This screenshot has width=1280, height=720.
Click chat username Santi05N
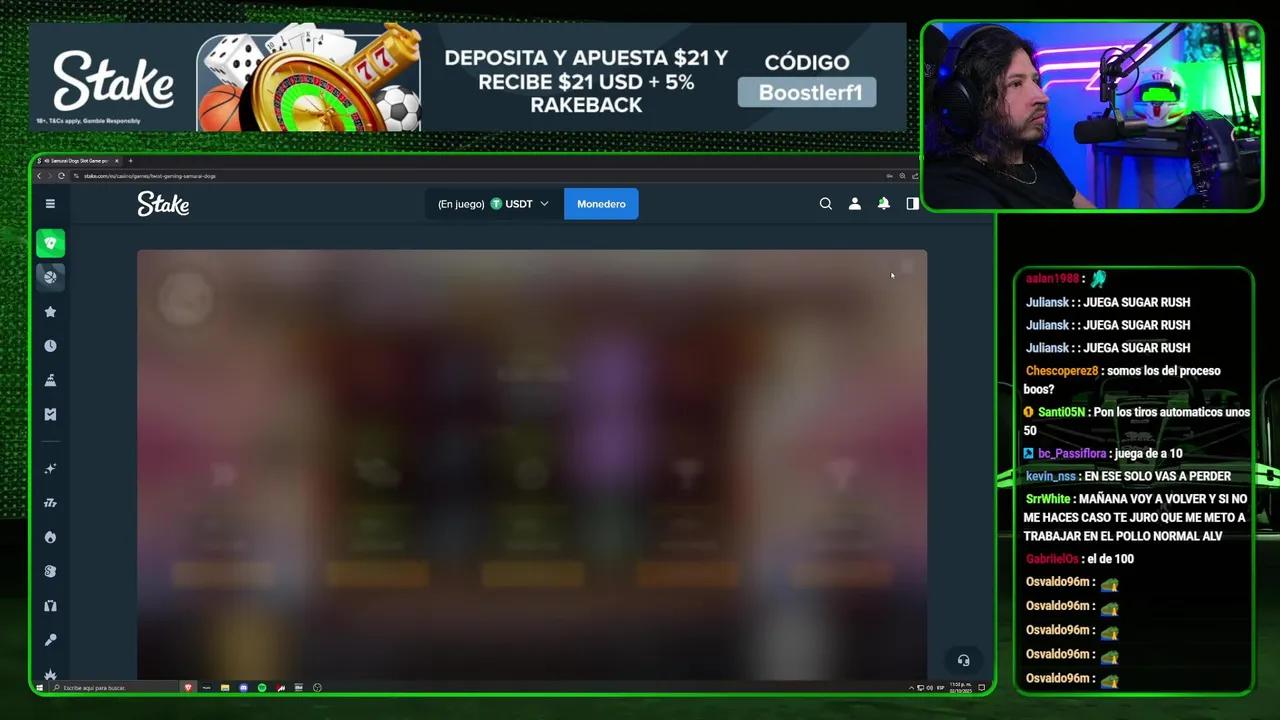[x=1061, y=412]
